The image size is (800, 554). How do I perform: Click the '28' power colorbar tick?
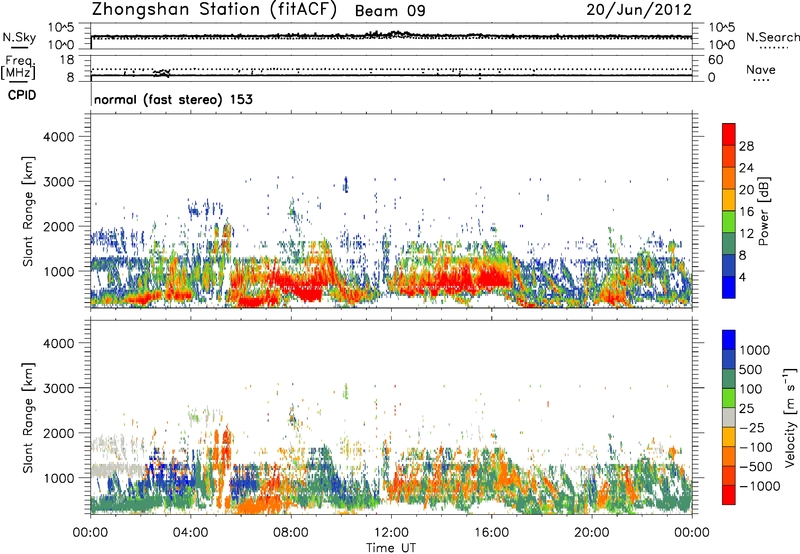click(x=746, y=146)
